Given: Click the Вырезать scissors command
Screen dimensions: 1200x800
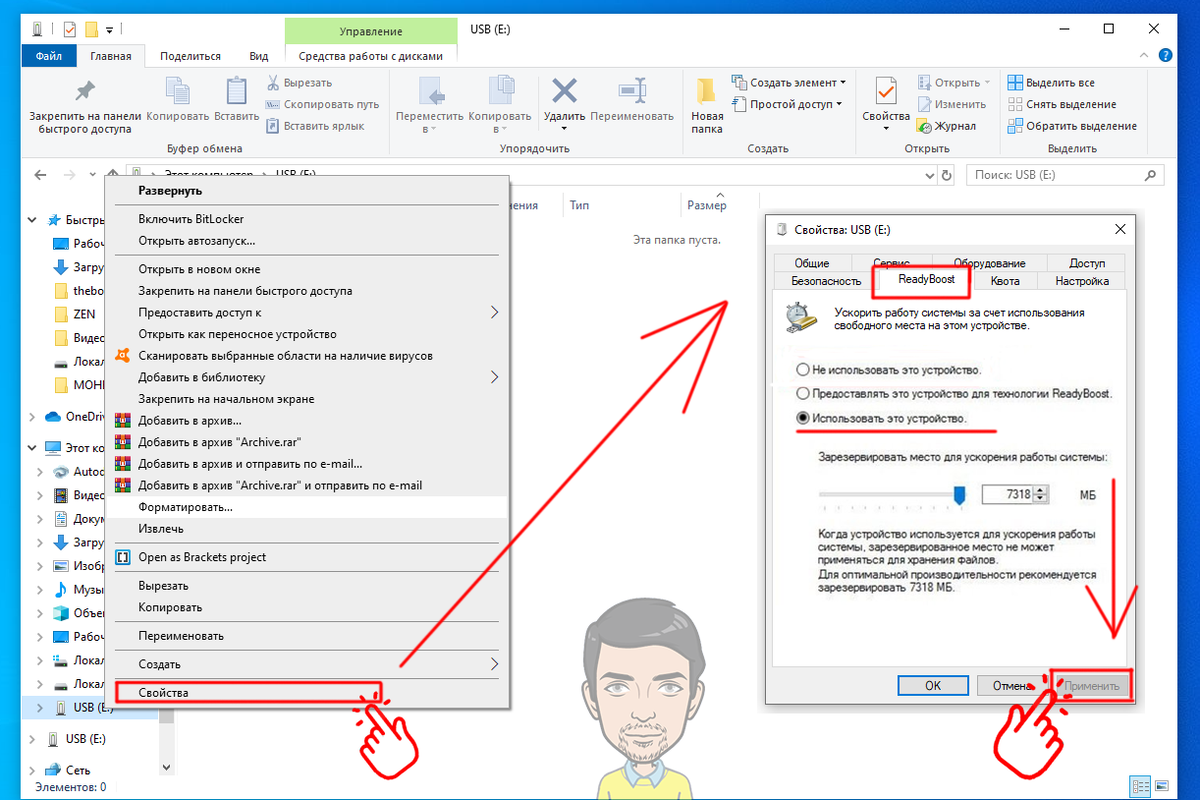Looking at the screenshot, I should (x=299, y=82).
